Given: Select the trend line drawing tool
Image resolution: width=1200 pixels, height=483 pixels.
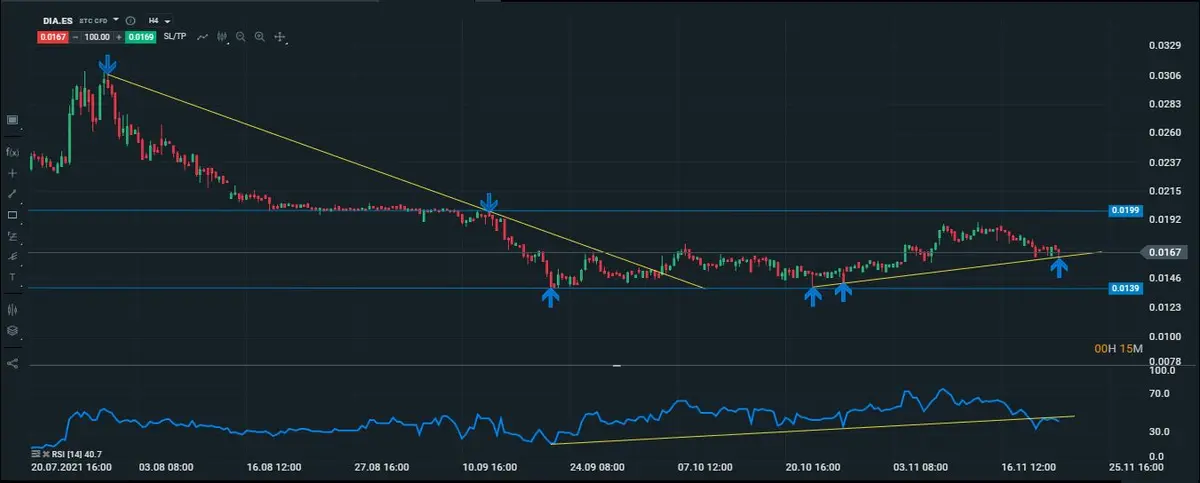Looking at the screenshot, I should (x=13, y=194).
